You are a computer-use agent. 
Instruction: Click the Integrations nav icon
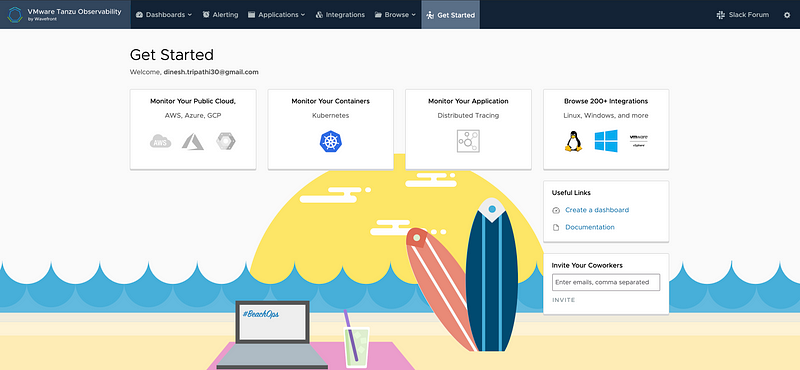pos(319,15)
